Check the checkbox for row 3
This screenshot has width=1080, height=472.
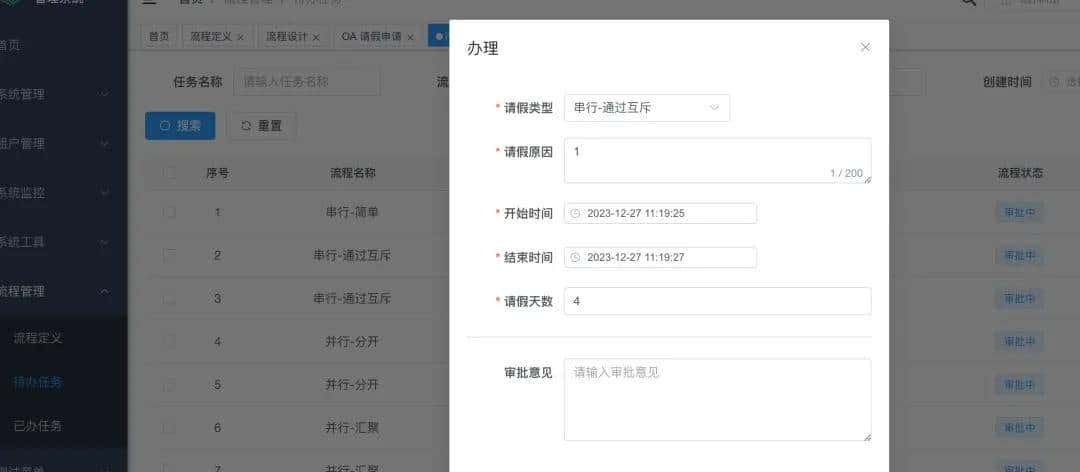(169, 298)
